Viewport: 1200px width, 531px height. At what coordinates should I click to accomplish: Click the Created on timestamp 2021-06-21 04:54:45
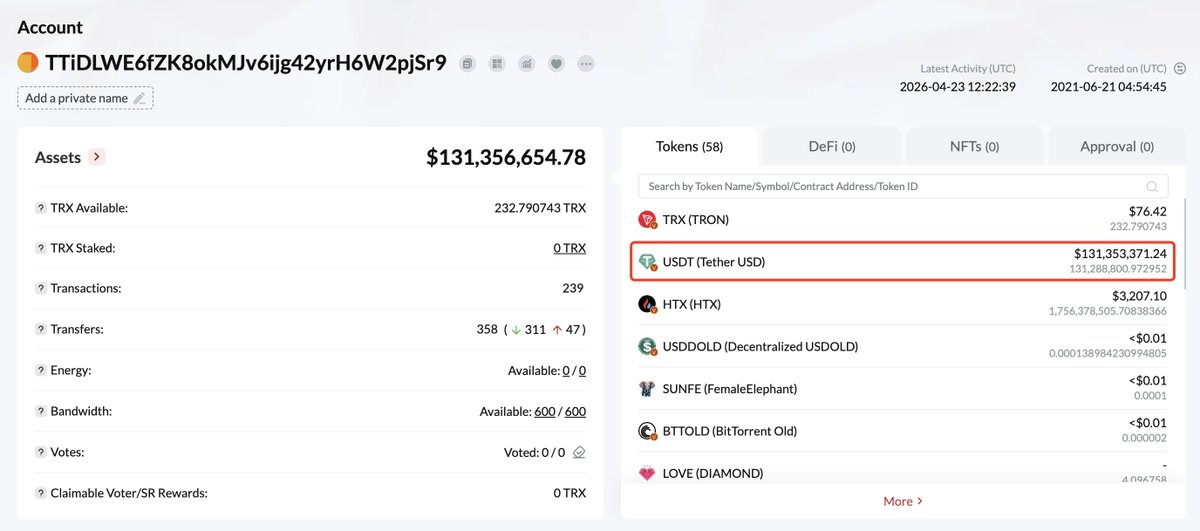pyautogui.click(x=1108, y=86)
